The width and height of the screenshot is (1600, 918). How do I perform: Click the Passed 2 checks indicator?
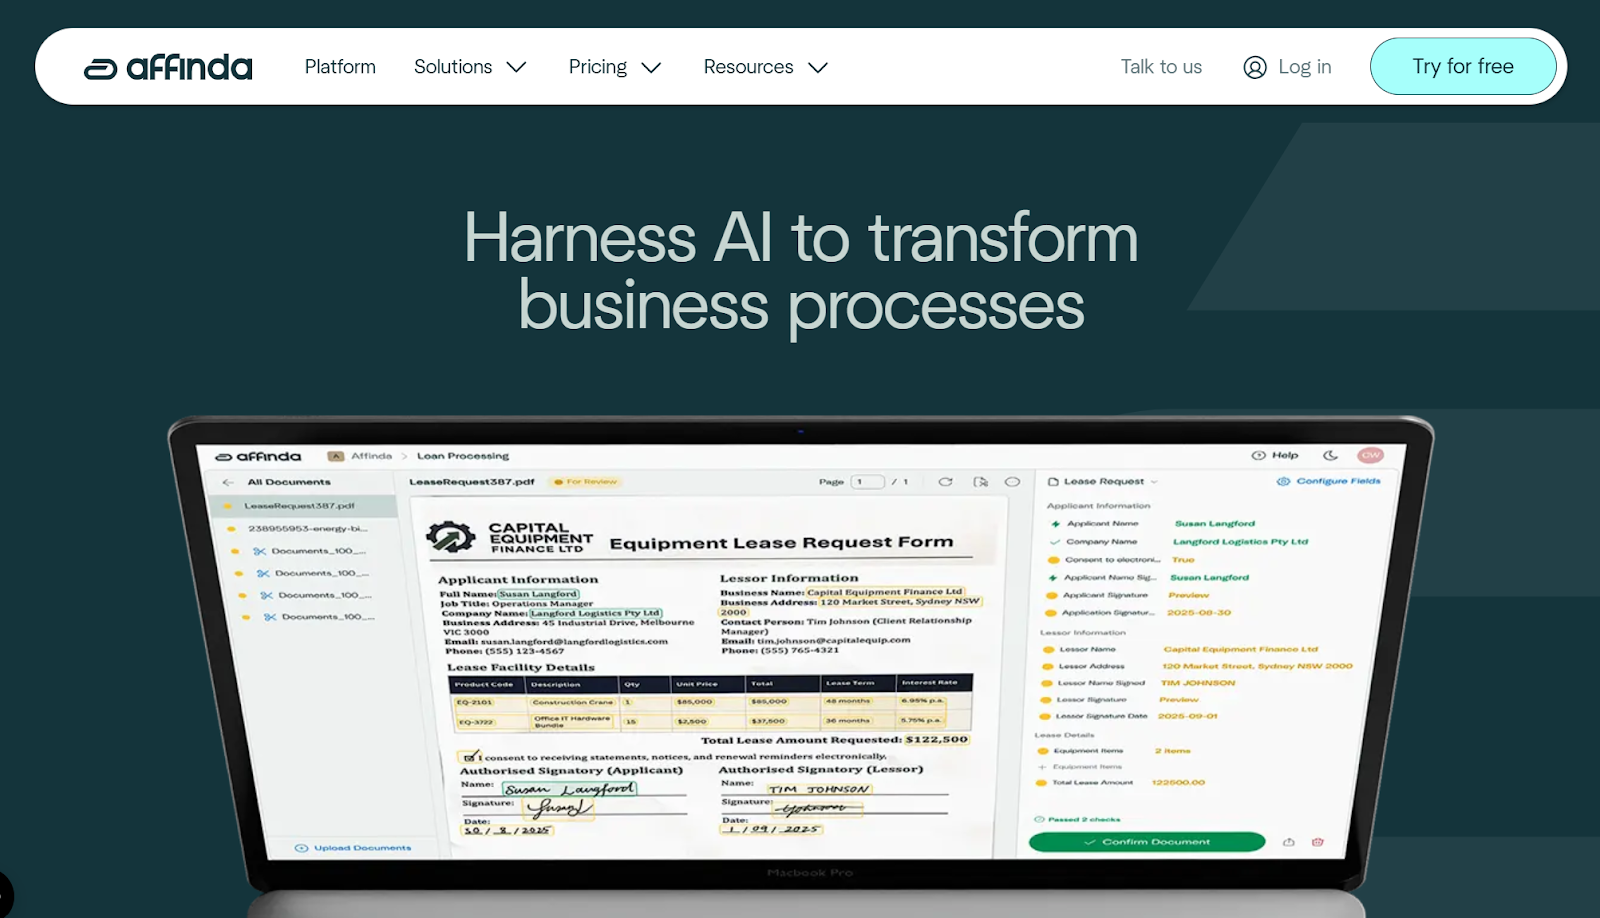coord(1077,819)
